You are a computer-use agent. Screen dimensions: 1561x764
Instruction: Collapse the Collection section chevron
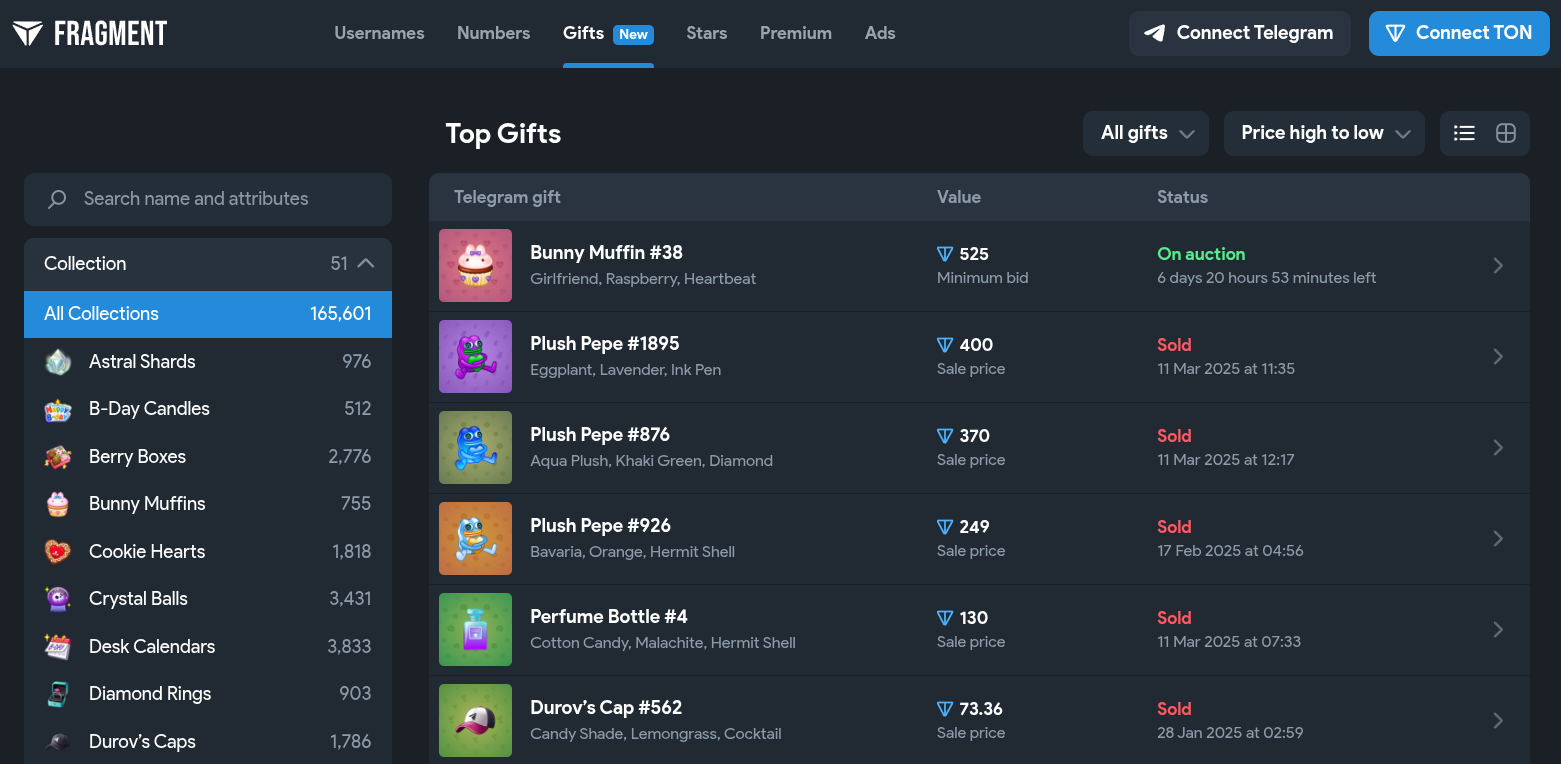pos(366,263)
